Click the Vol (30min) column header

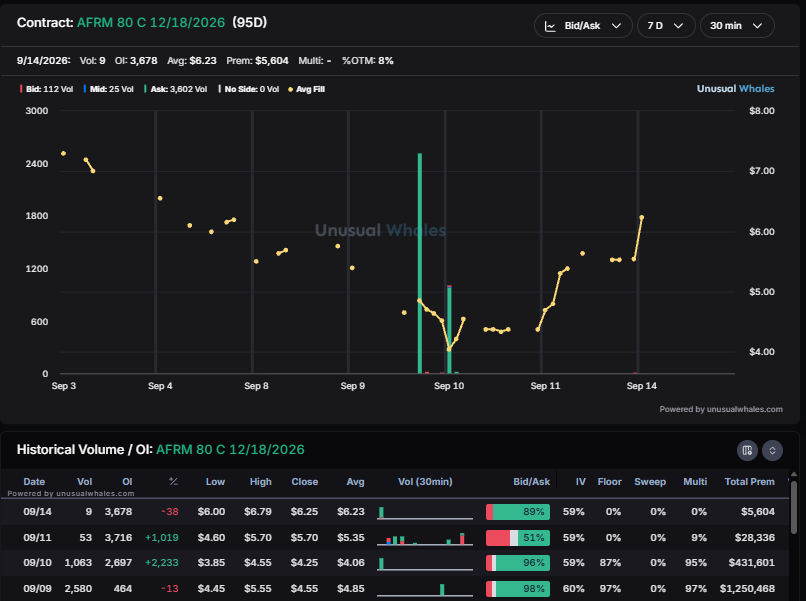click(425, 482)
